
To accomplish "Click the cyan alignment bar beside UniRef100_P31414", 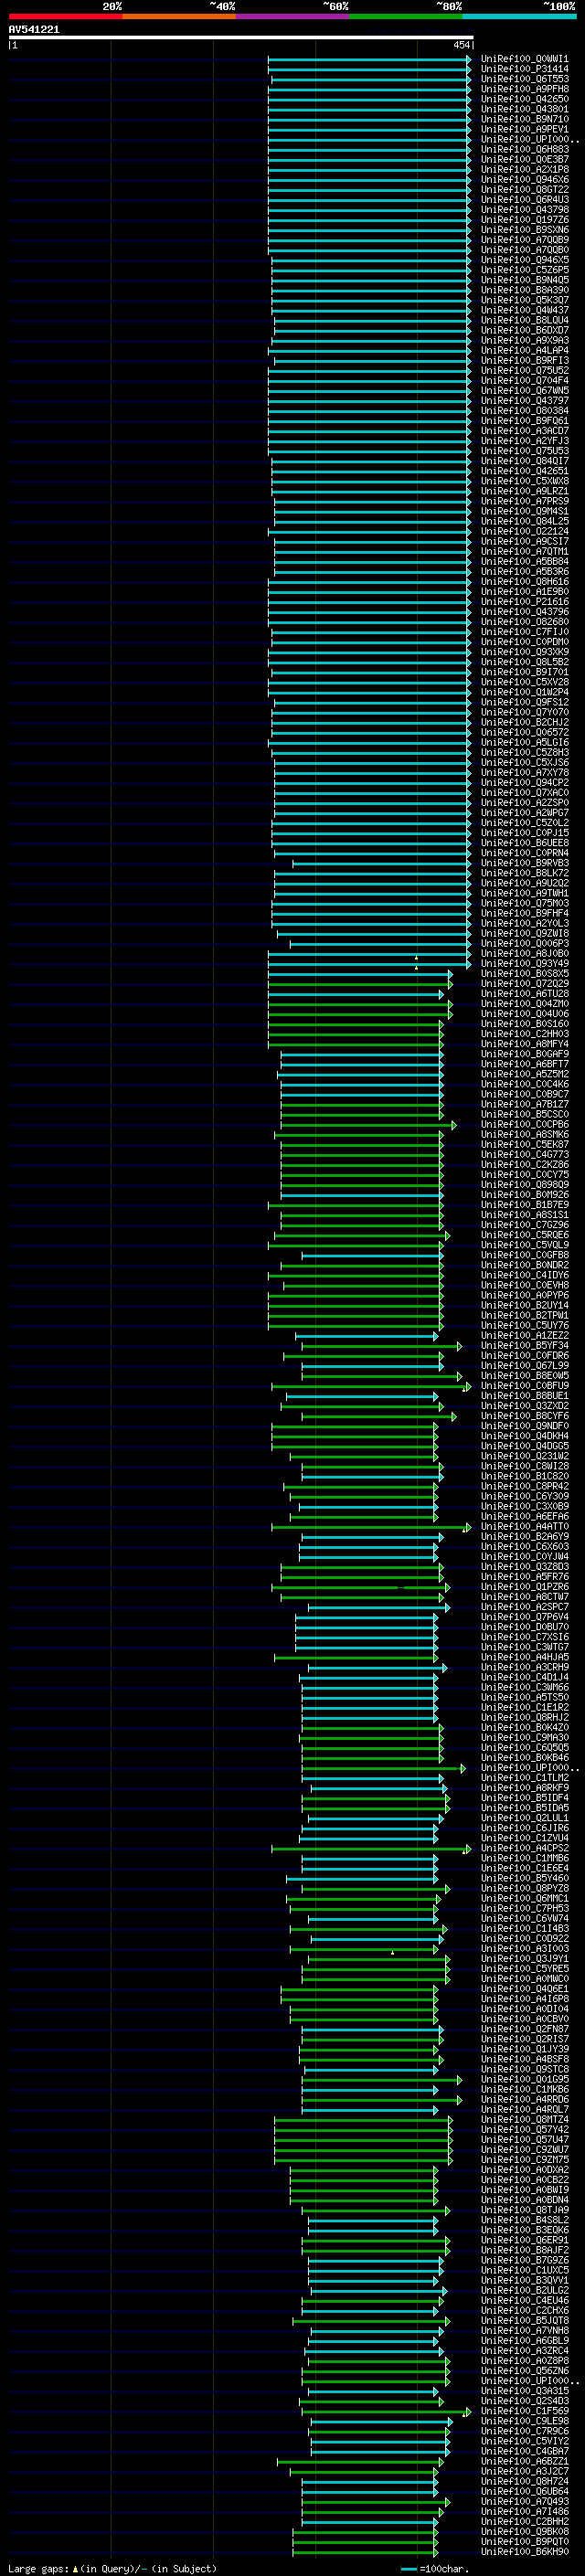I will (369, 70).
